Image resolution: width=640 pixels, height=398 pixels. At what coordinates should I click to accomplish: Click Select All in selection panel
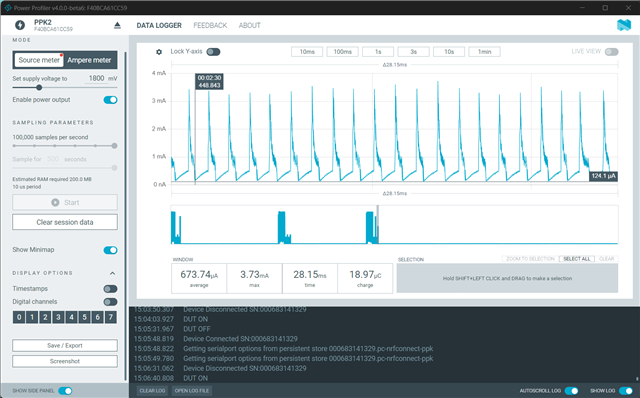(x=576, y=259)
